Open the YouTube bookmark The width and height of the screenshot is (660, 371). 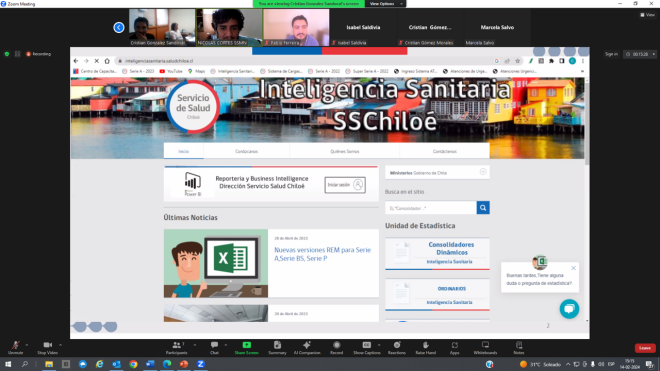pyautogui.click(x=171, y=71)
